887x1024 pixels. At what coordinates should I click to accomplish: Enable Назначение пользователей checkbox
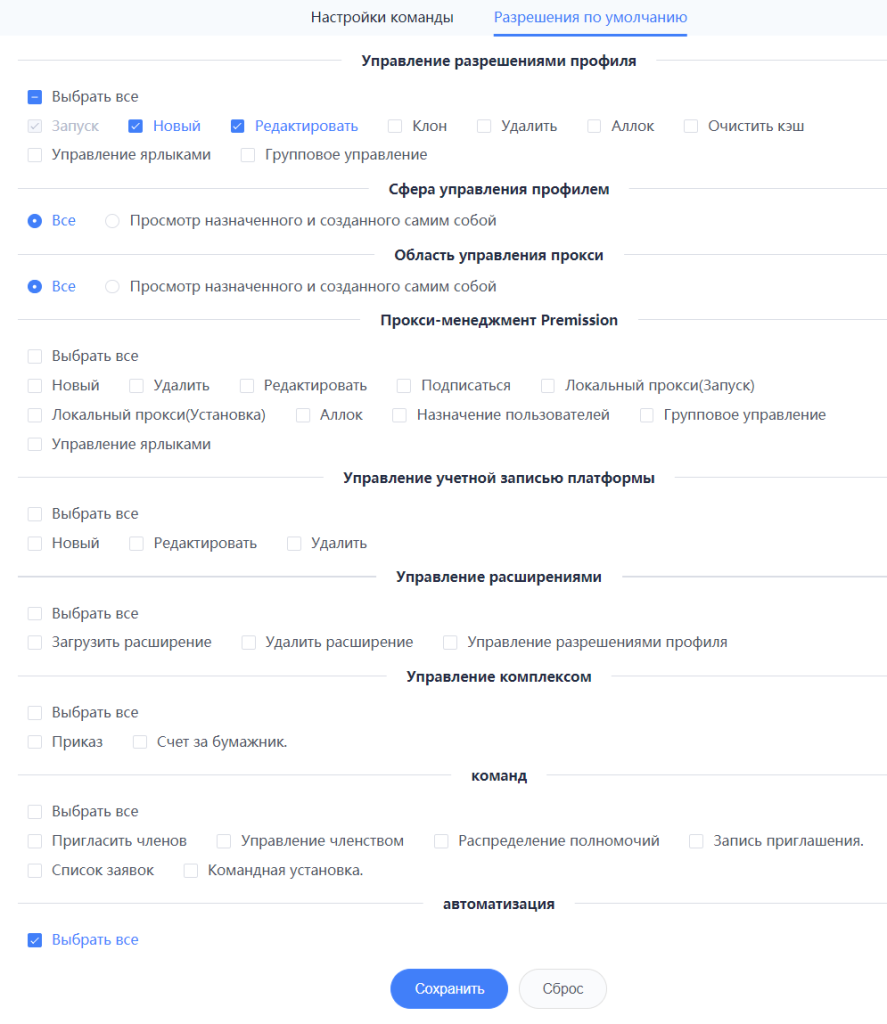(x=399, y=415)
